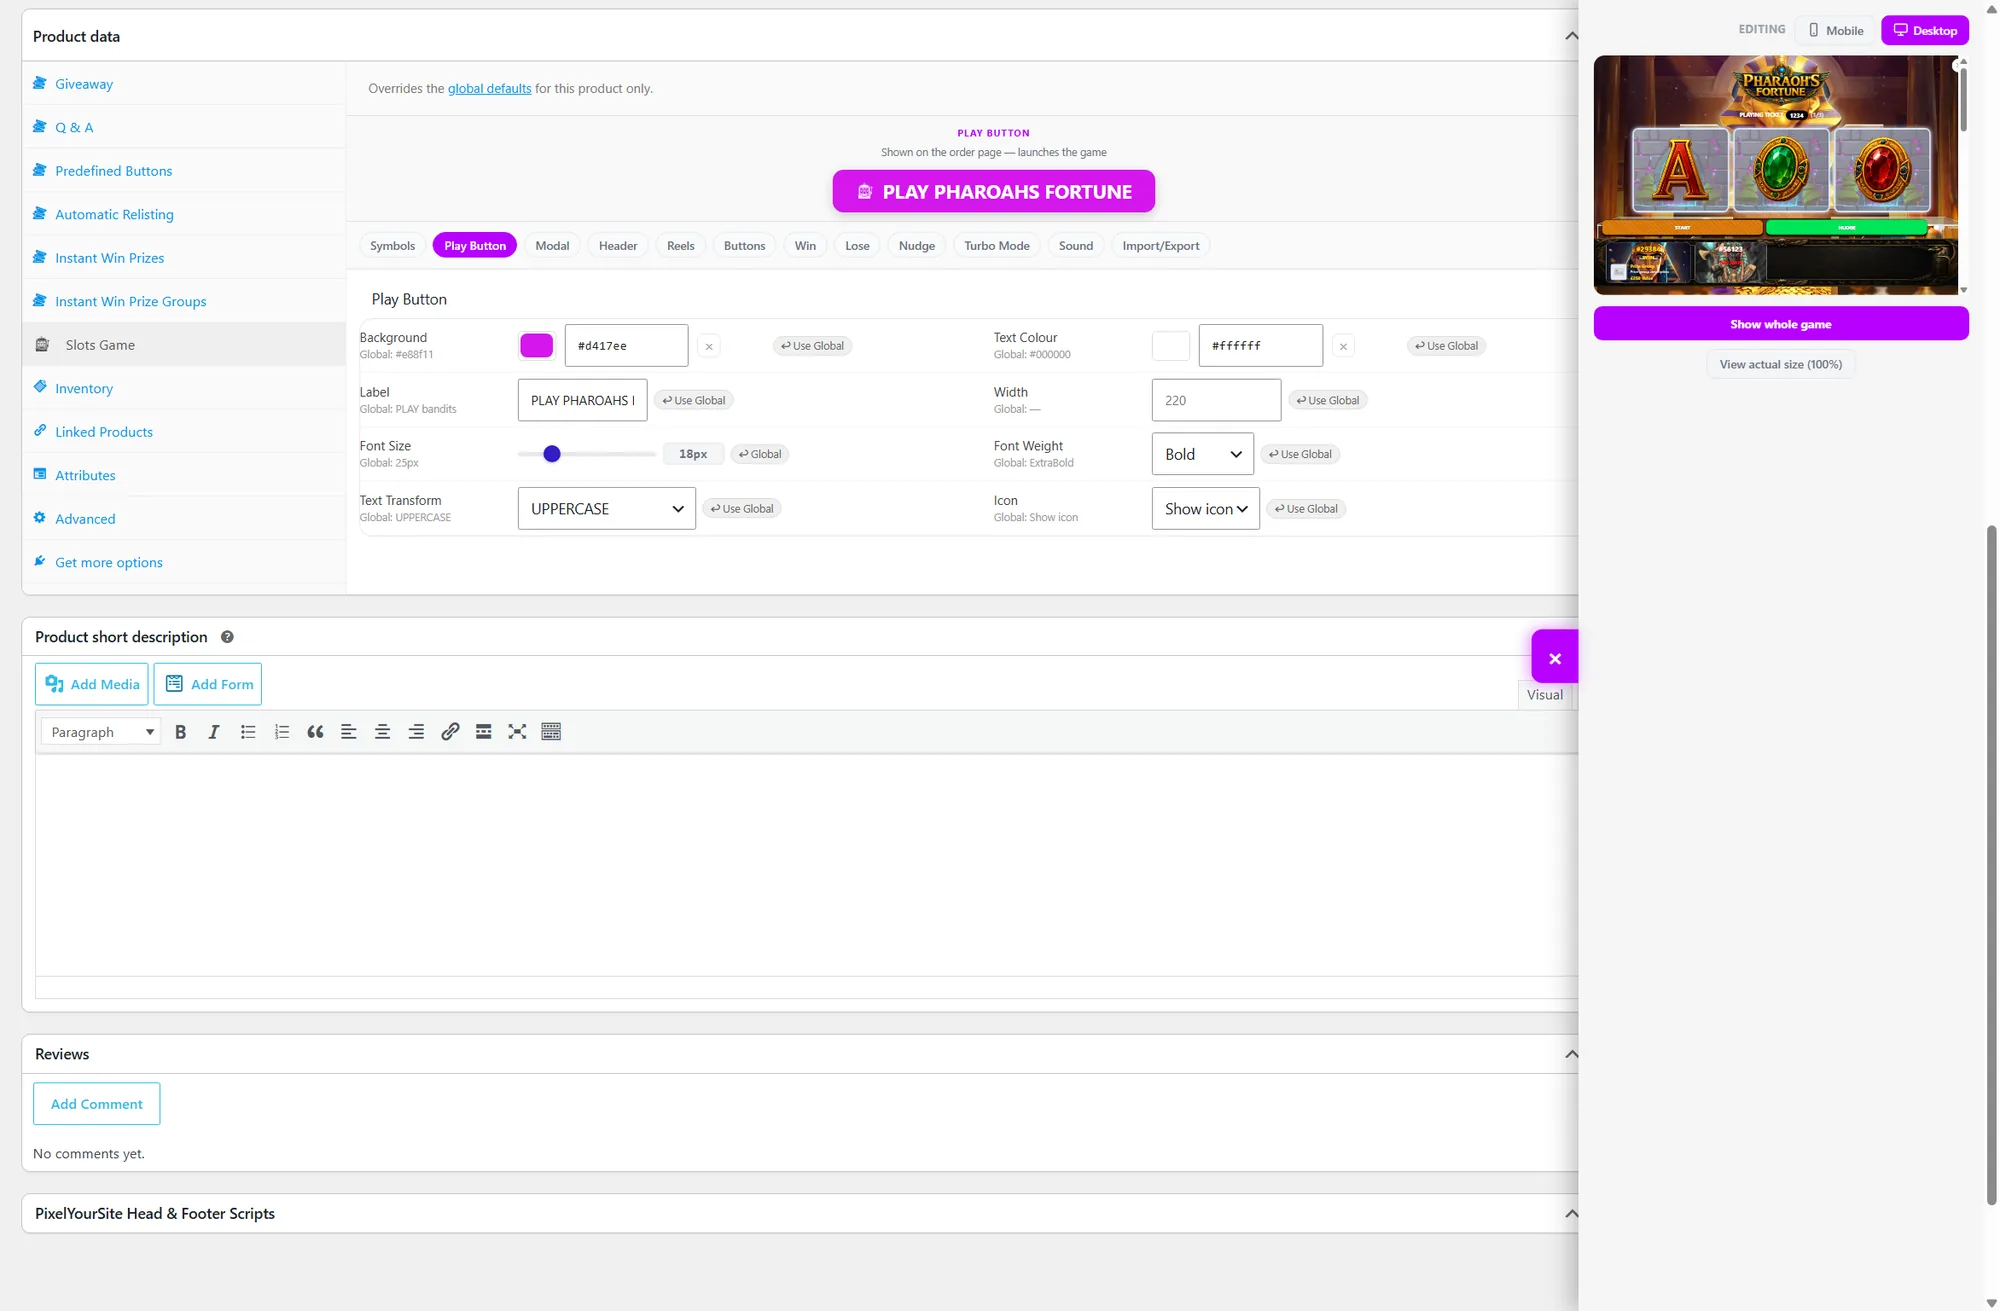2000x1311 pixels.
Task: Click the Width input field
Action: pos(1216,400)
